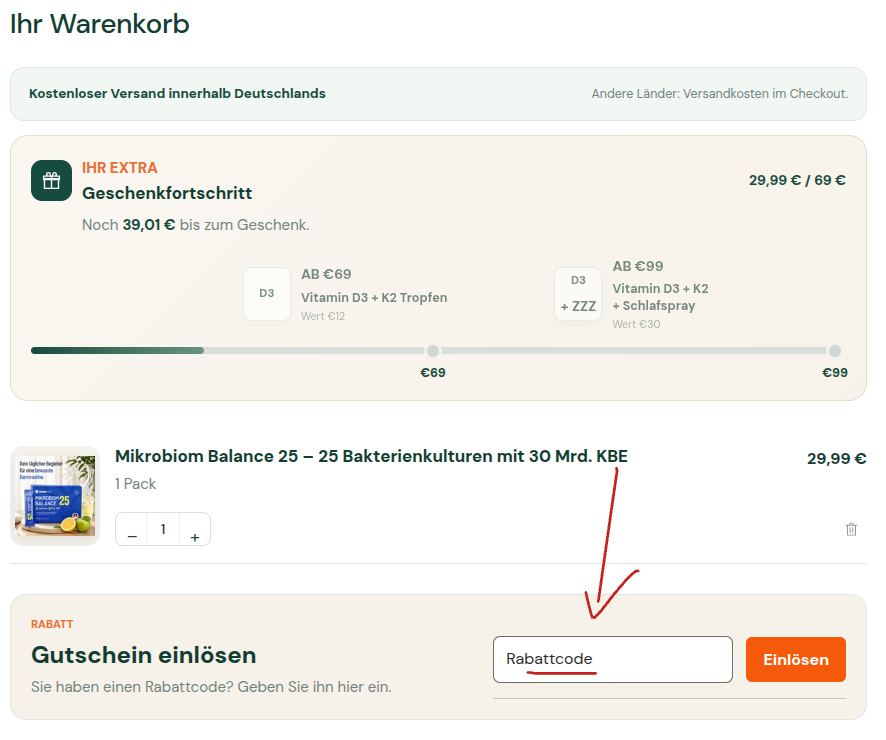This screenshot has width=886, height=740.
Task: Click the Gutschein einlösen heading
Action: (x=144, y=655)
